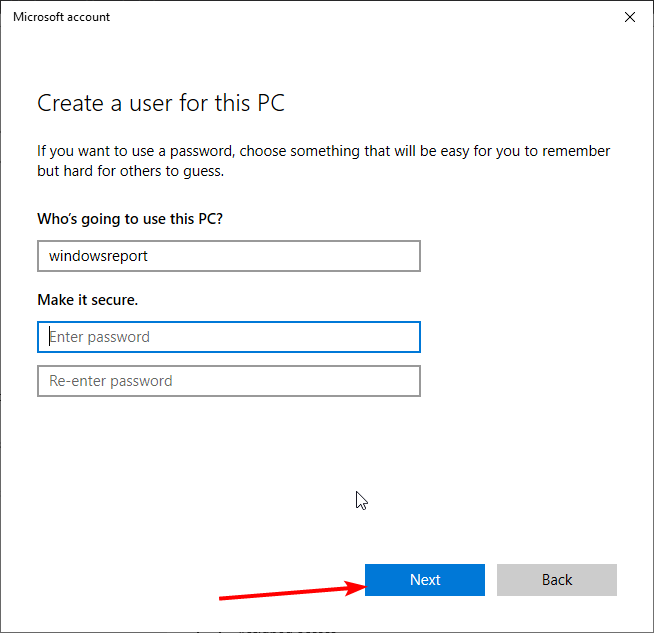The width and height of the screenshot is (654, 633).
Task: Click the word 'guess' in the description
Action: point(202,171)
